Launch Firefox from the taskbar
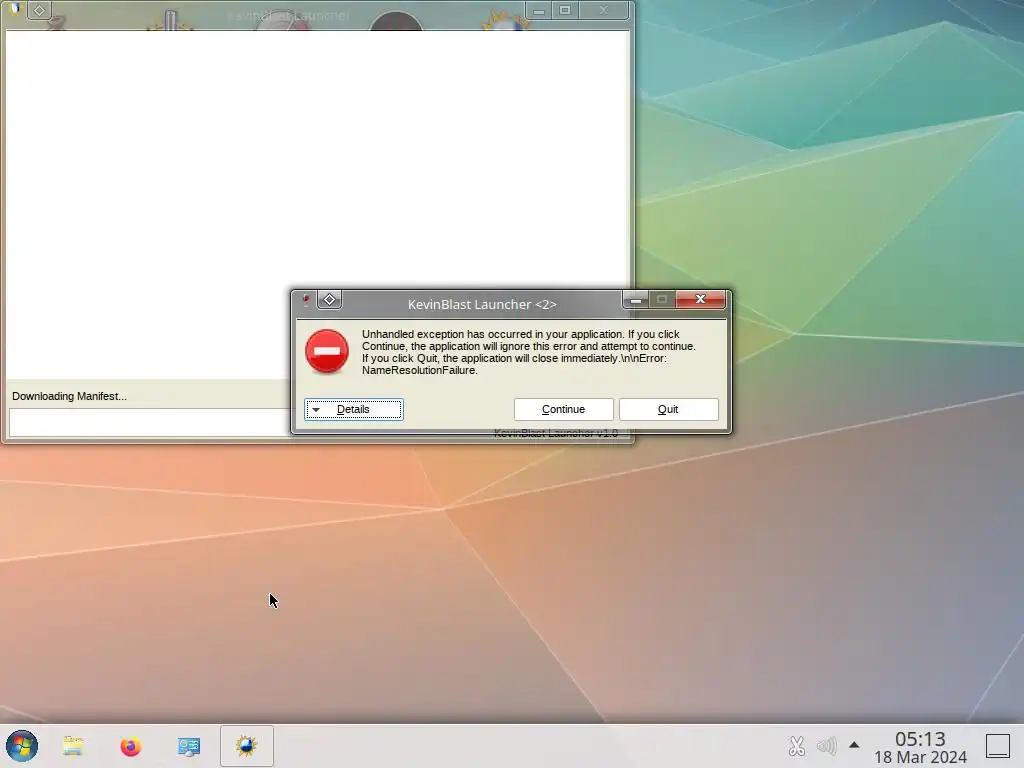The image size is (1024, 768). point(131,746)
